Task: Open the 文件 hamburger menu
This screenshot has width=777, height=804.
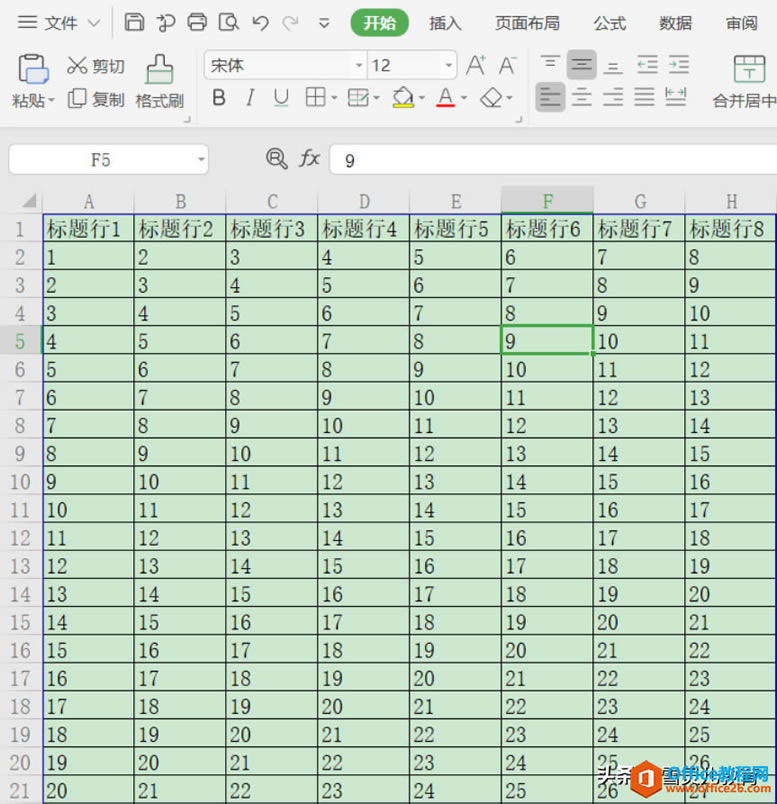Action: click(x=58, y=23)
